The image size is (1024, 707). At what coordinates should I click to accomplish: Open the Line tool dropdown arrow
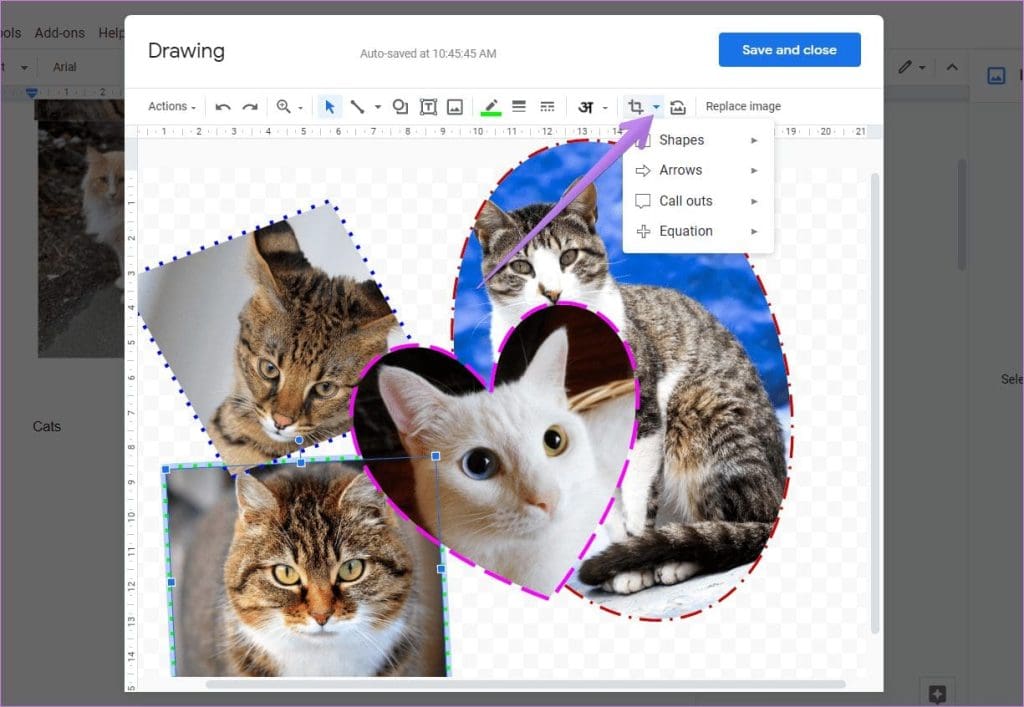click(376, 106)
